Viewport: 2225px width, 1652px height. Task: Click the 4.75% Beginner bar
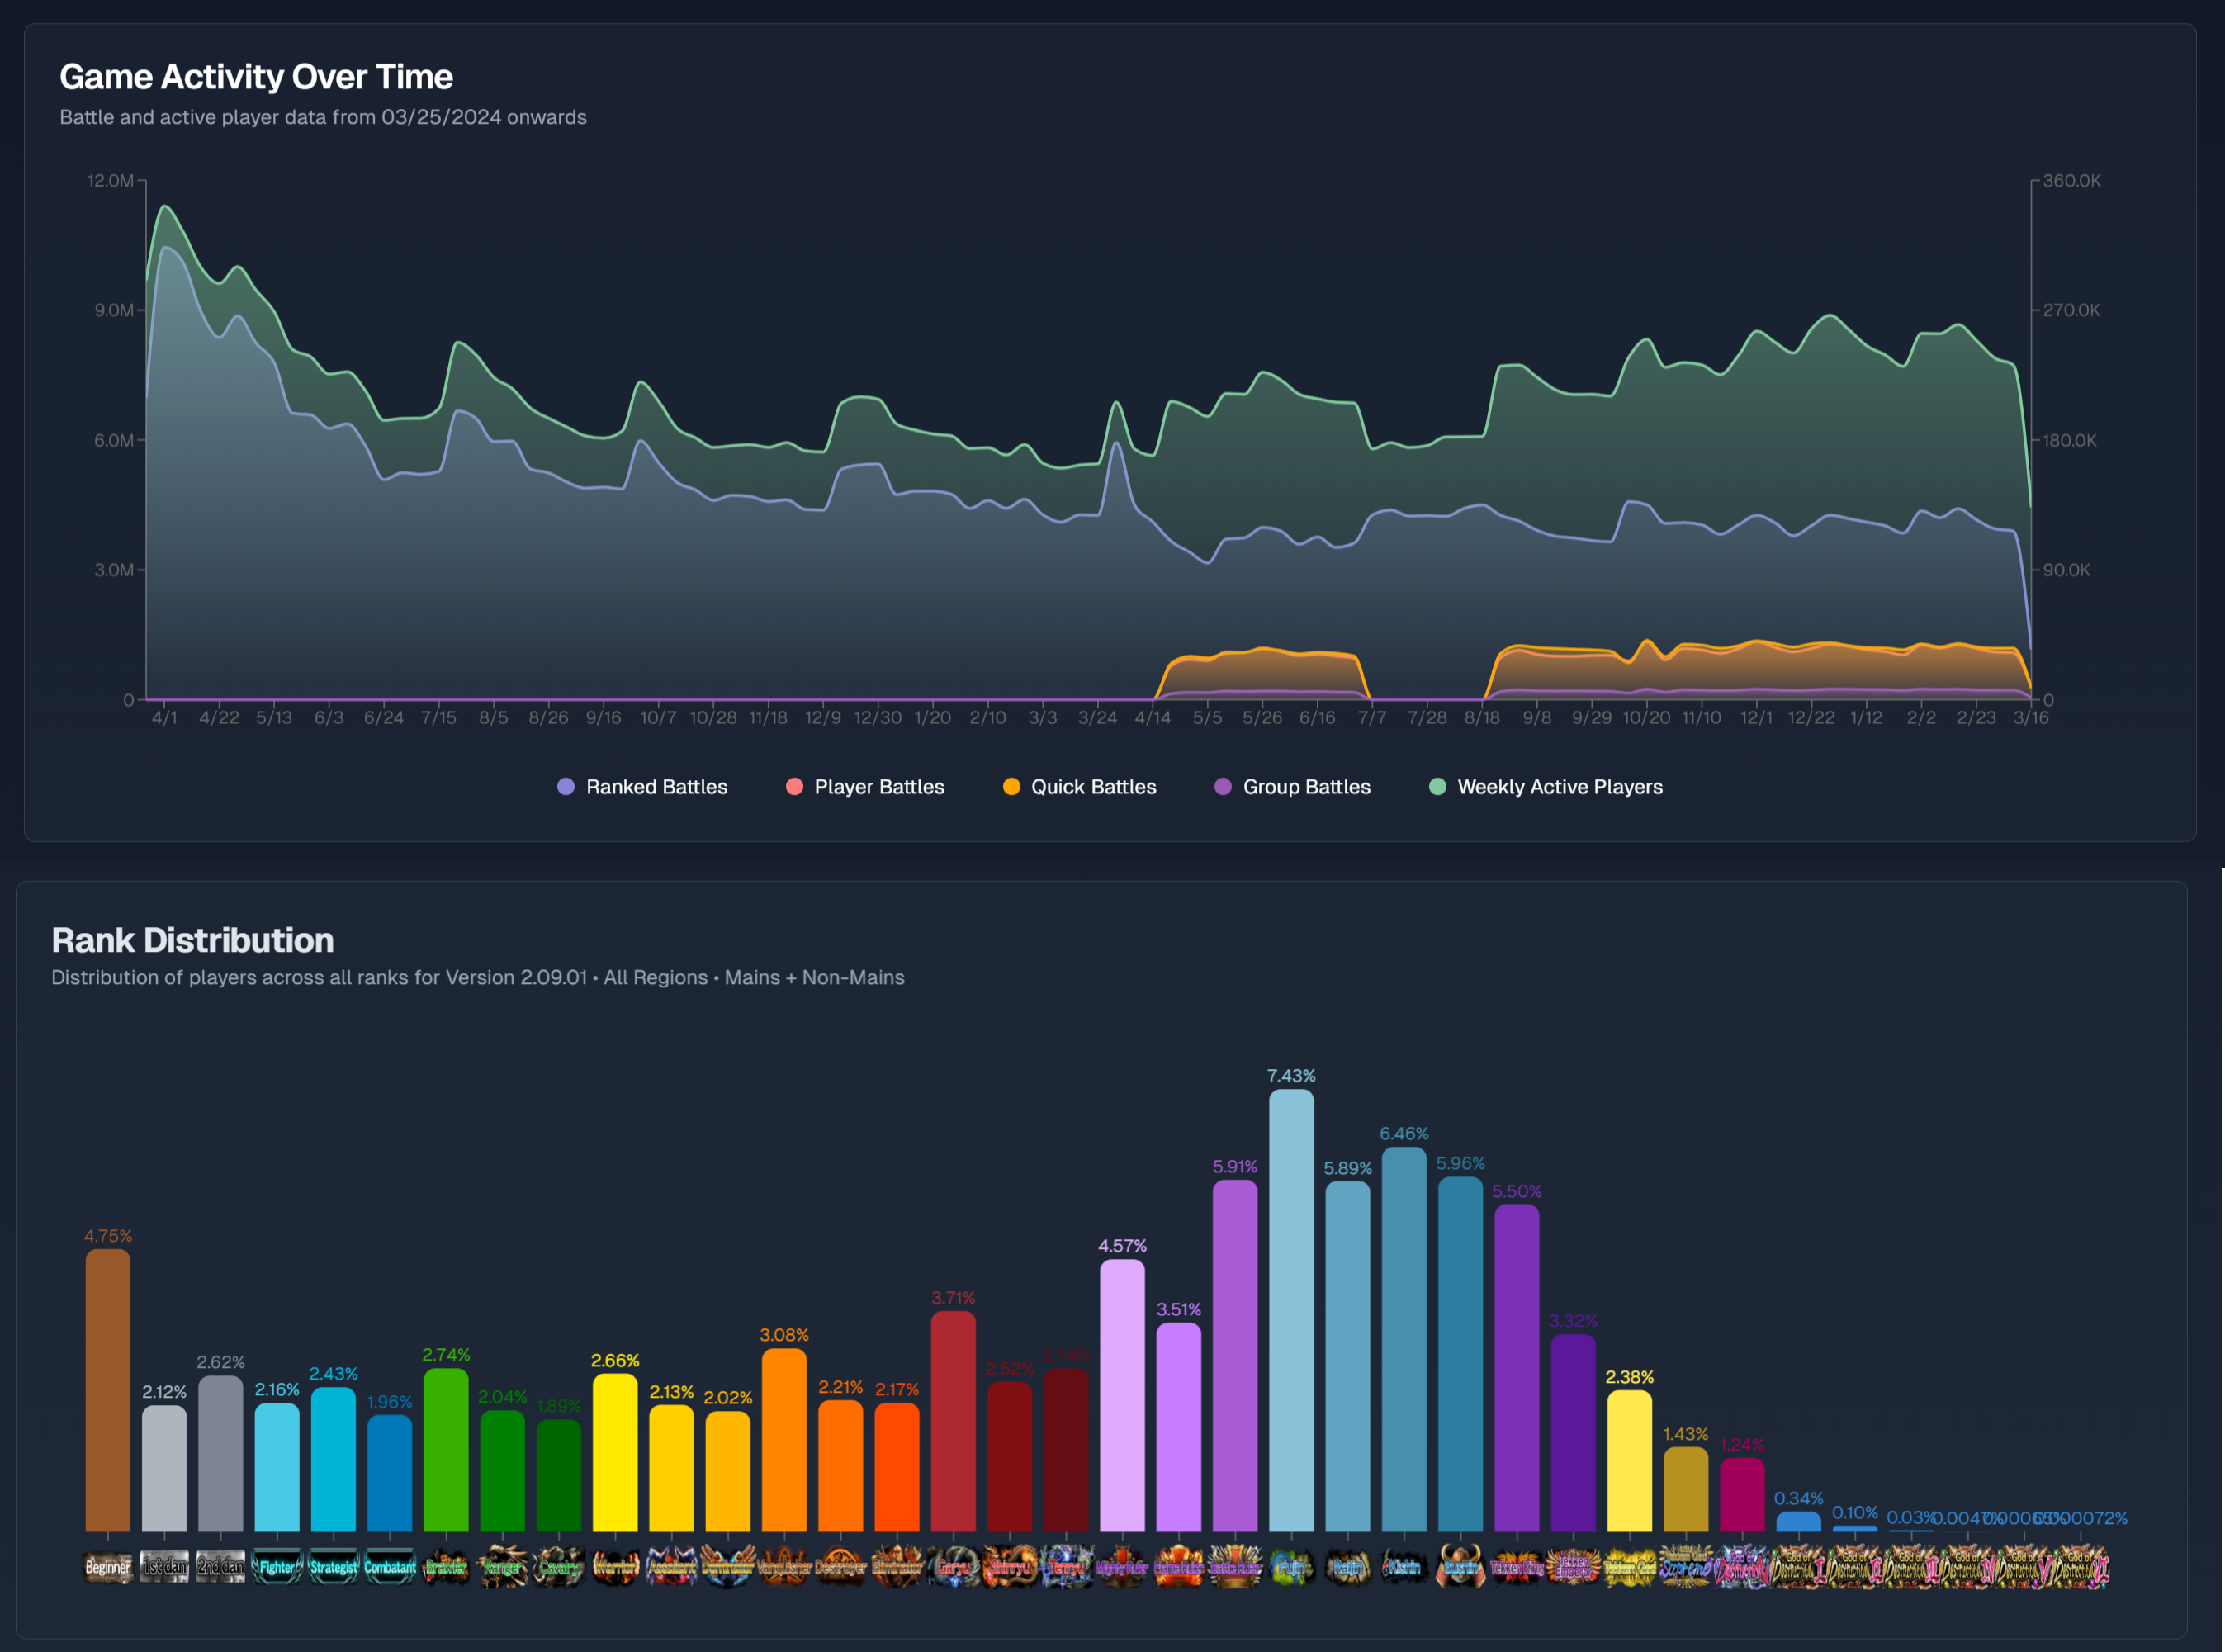coord(108,1390)
